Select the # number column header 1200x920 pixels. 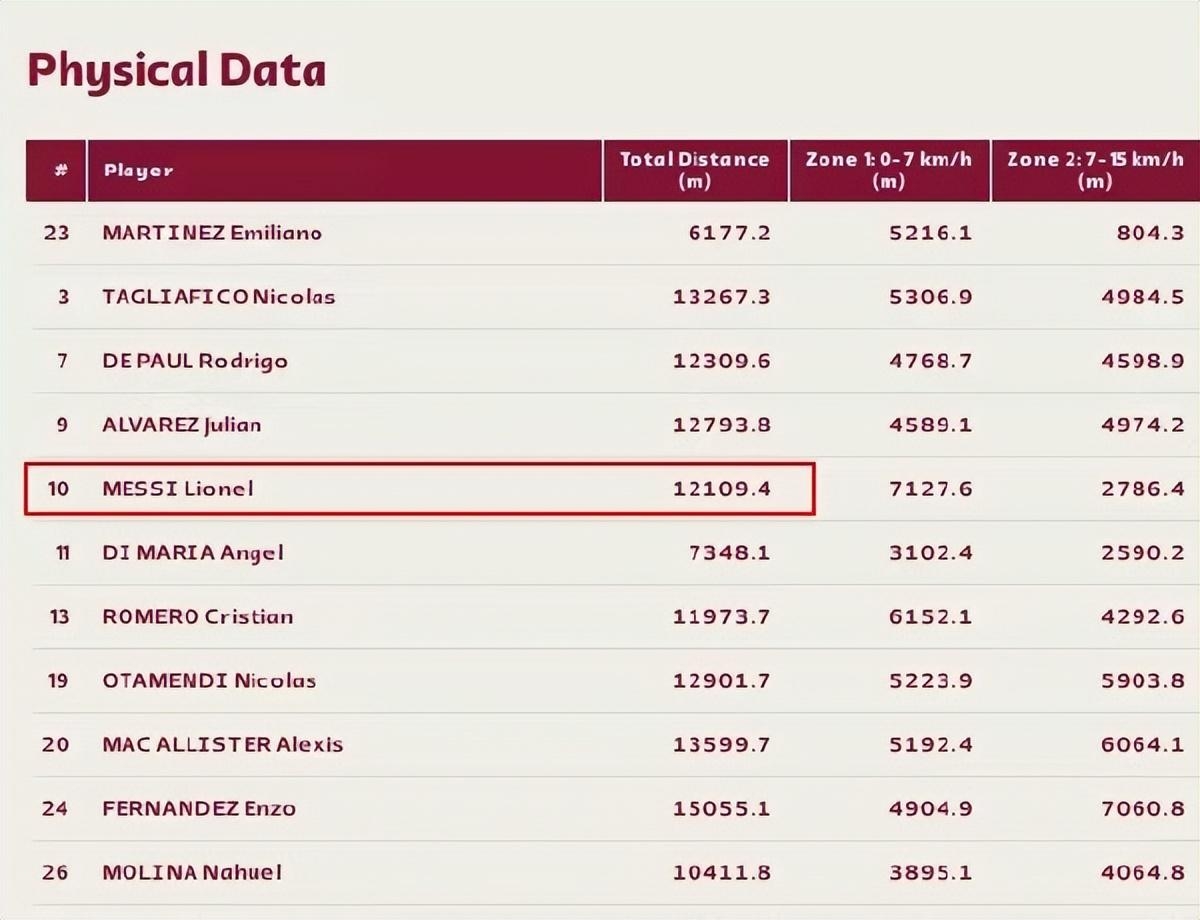coord(56,170)
